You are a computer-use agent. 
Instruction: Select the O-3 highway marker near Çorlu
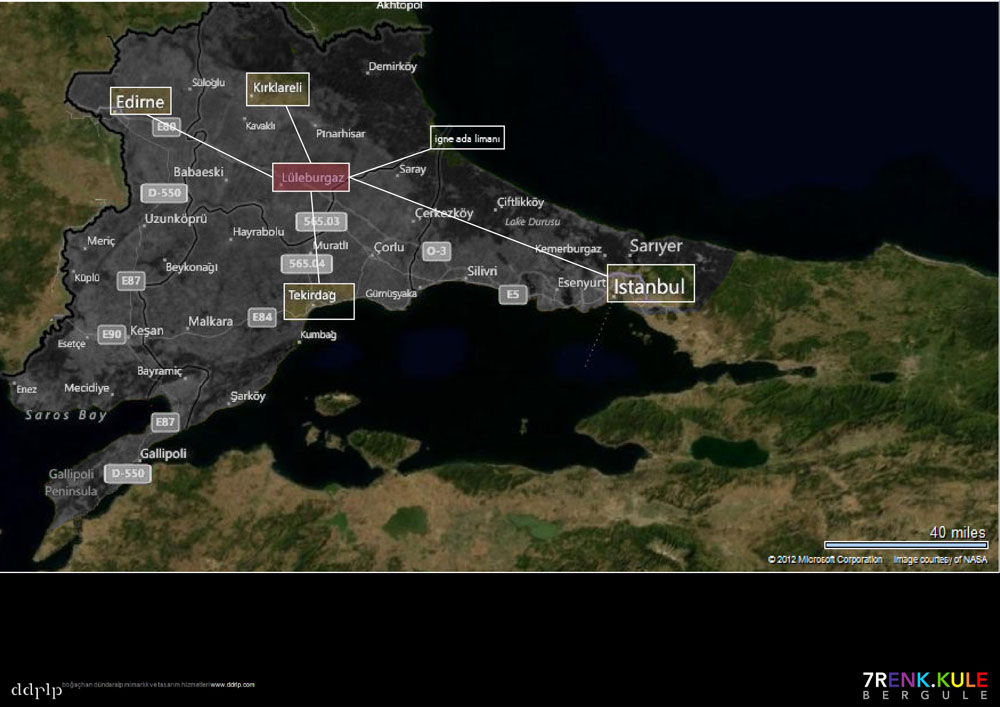click(x=436, y=250)
